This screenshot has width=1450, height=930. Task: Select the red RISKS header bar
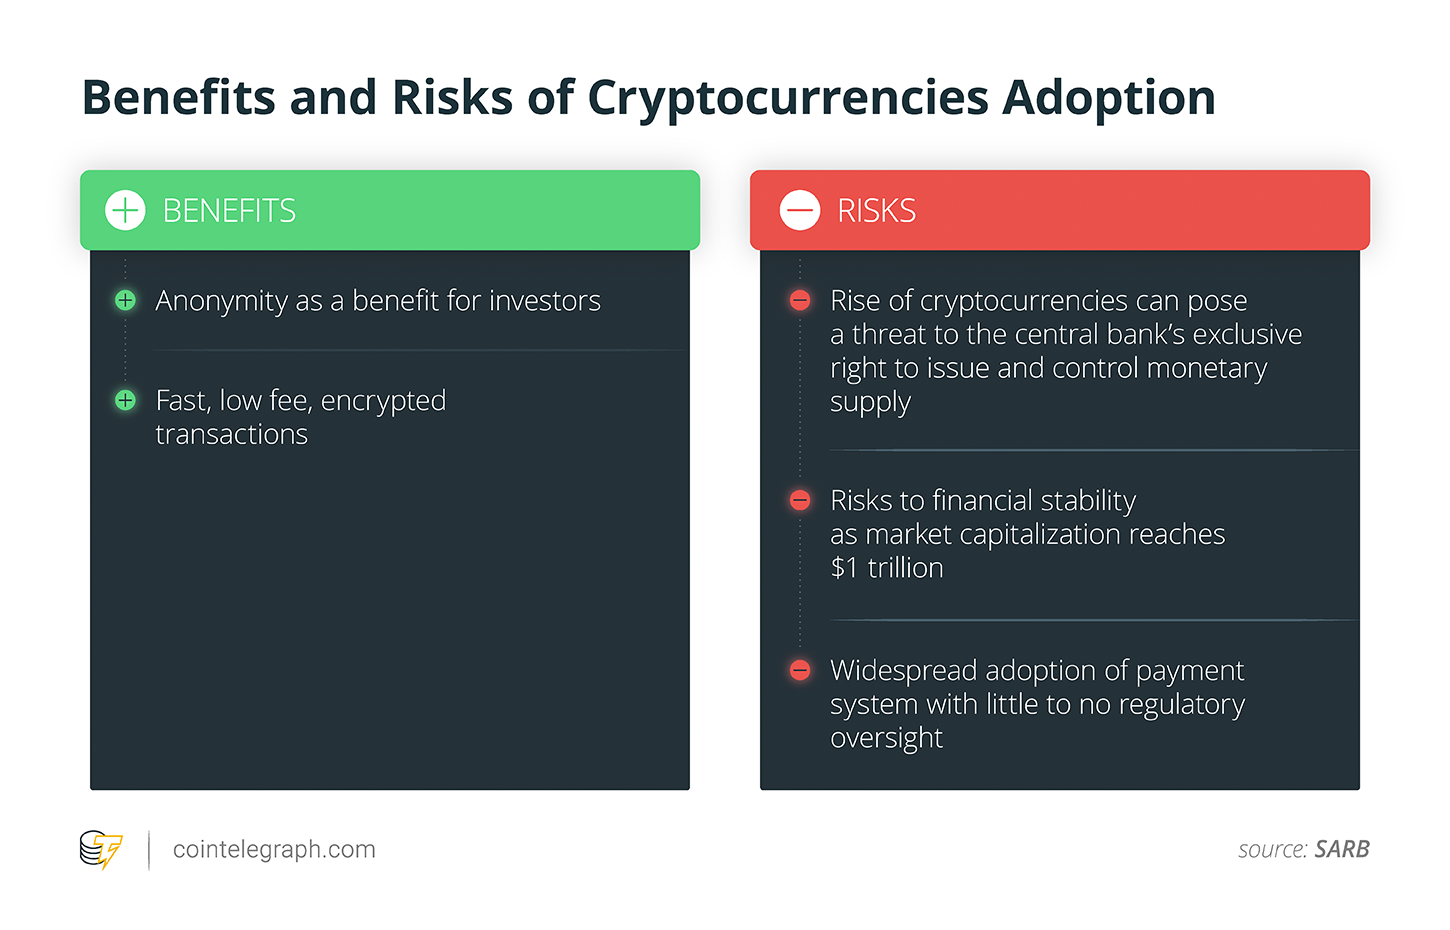(1060, 210)
